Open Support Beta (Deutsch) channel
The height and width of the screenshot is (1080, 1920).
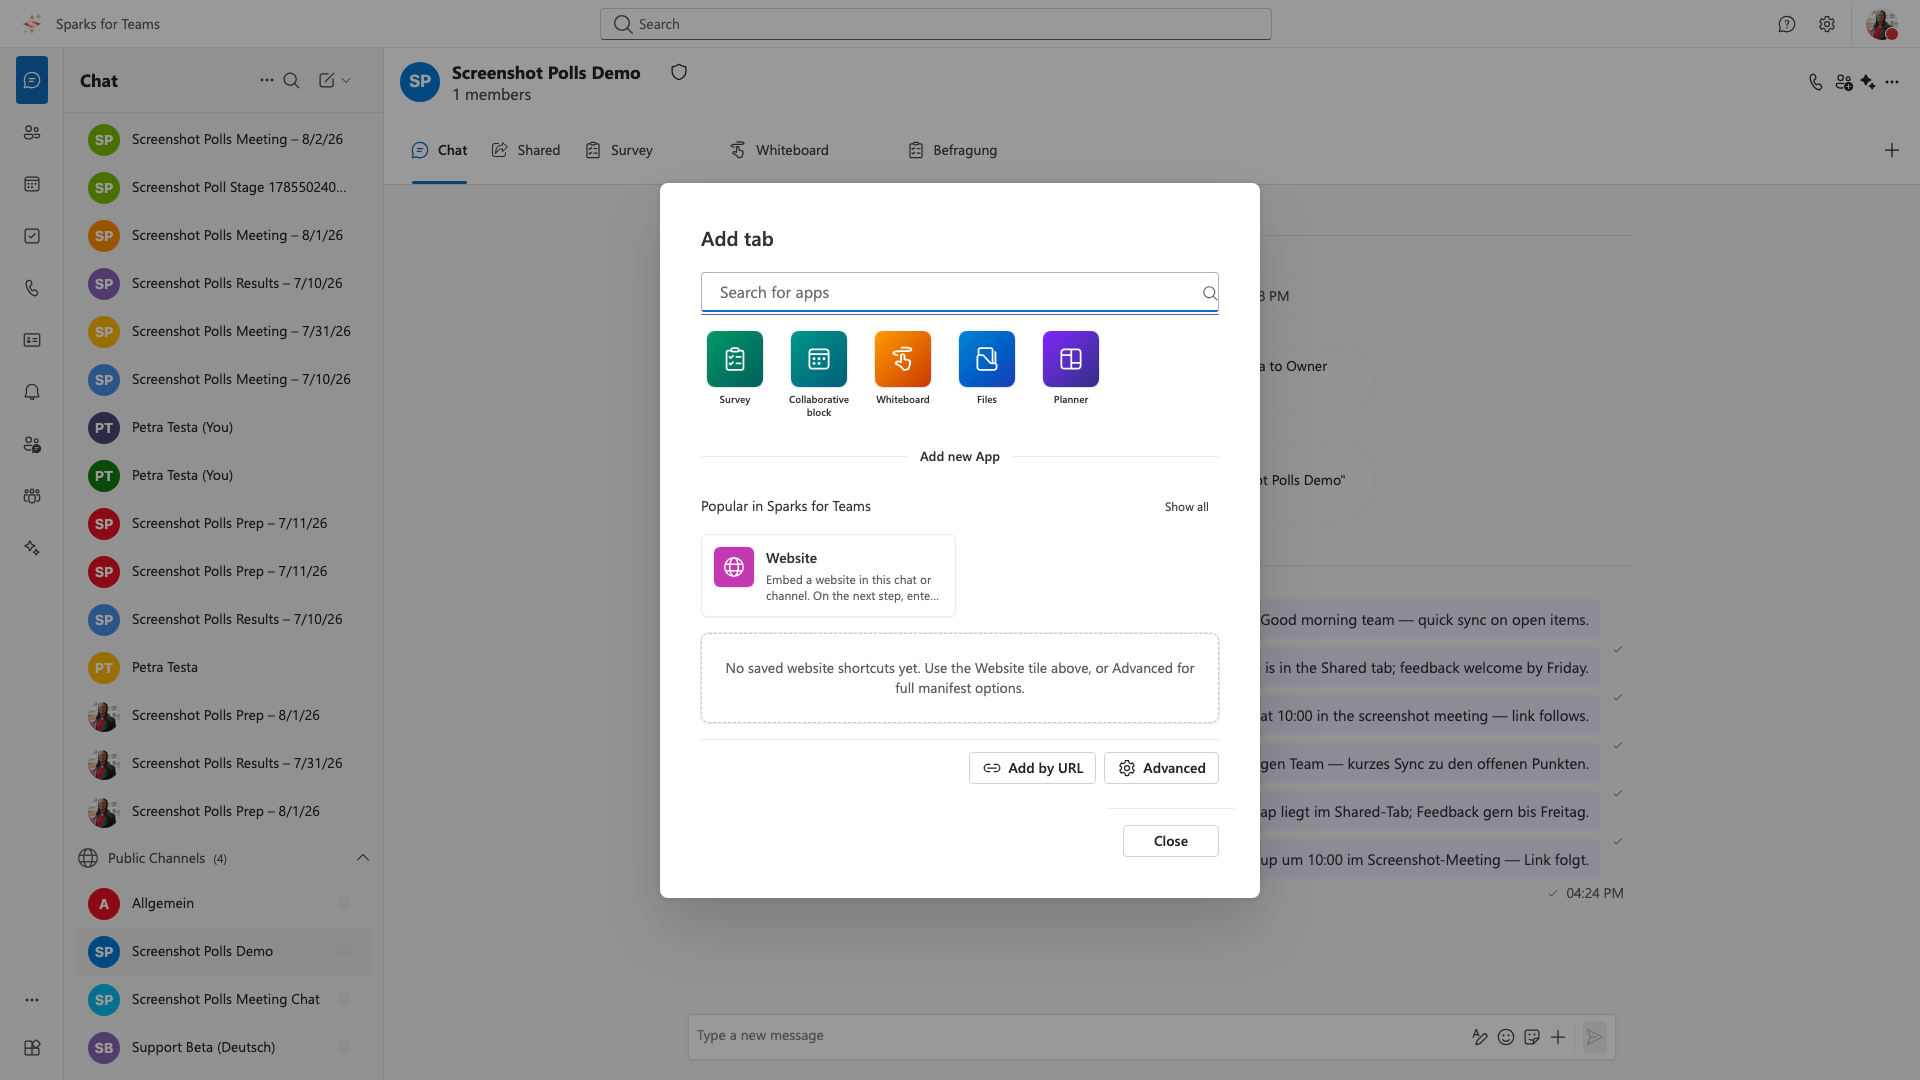click(223, 1047)
